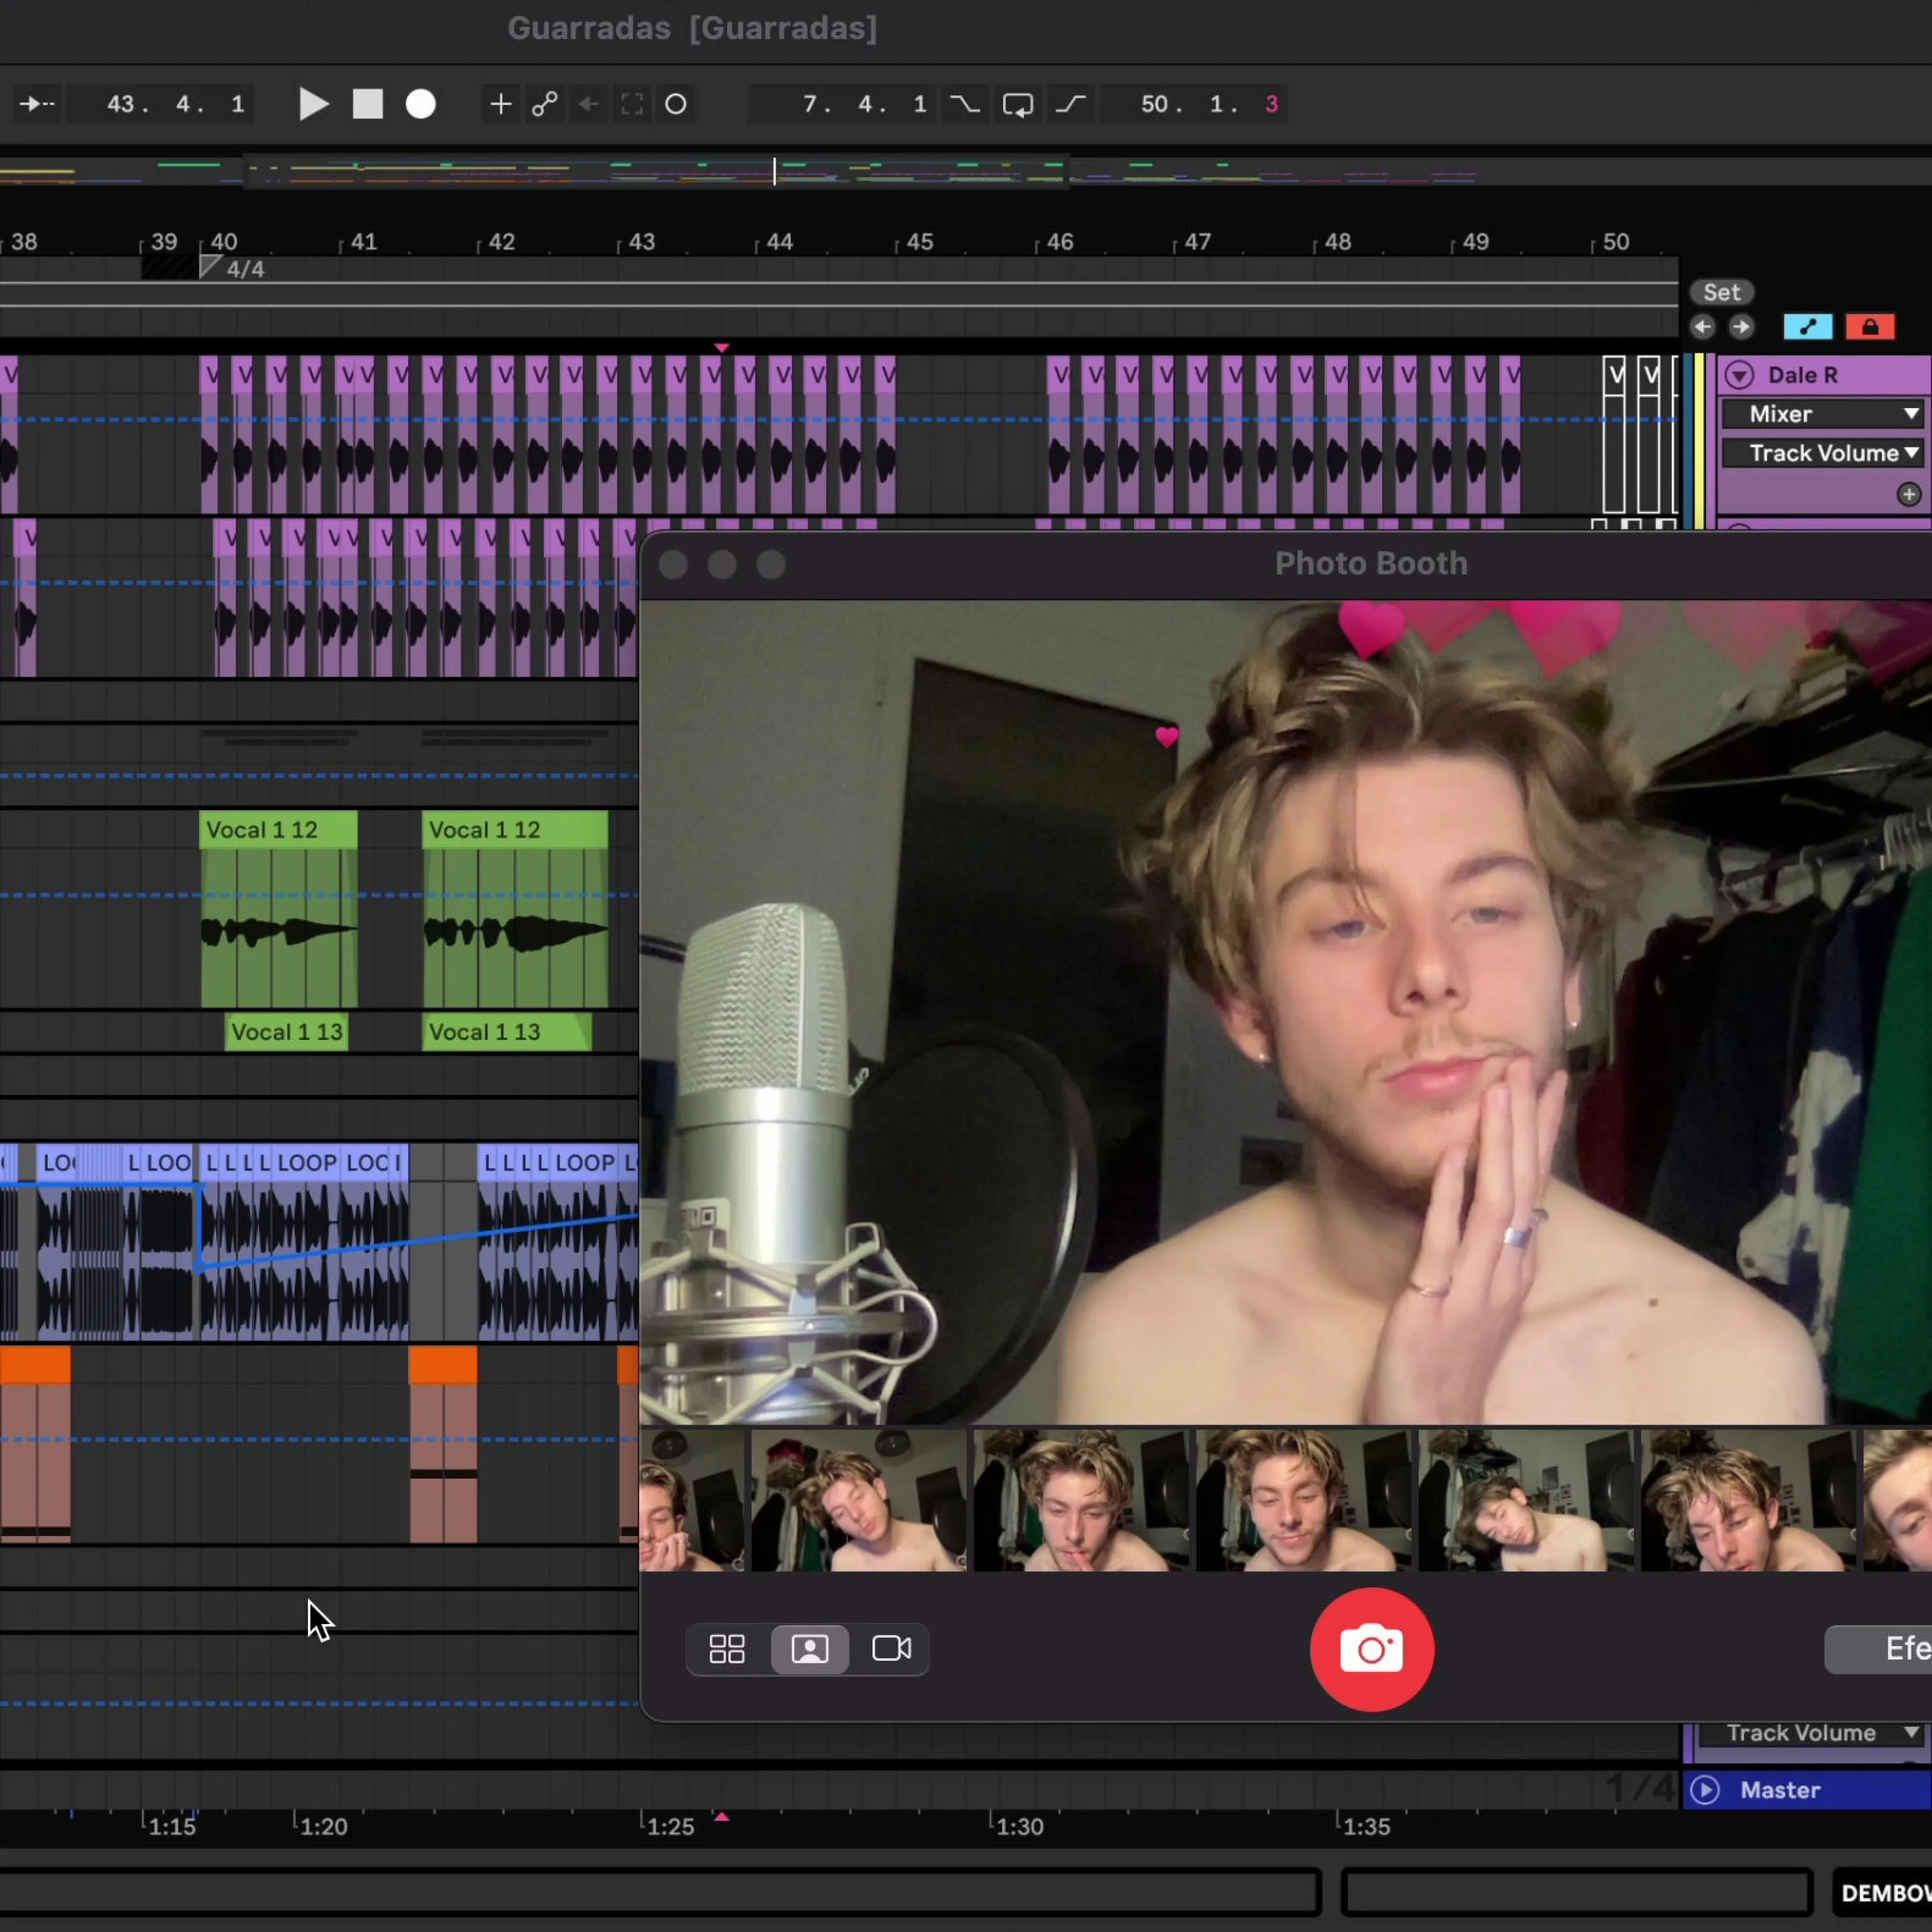Click the Punch-Out switch icon

tap(1071, 104)
